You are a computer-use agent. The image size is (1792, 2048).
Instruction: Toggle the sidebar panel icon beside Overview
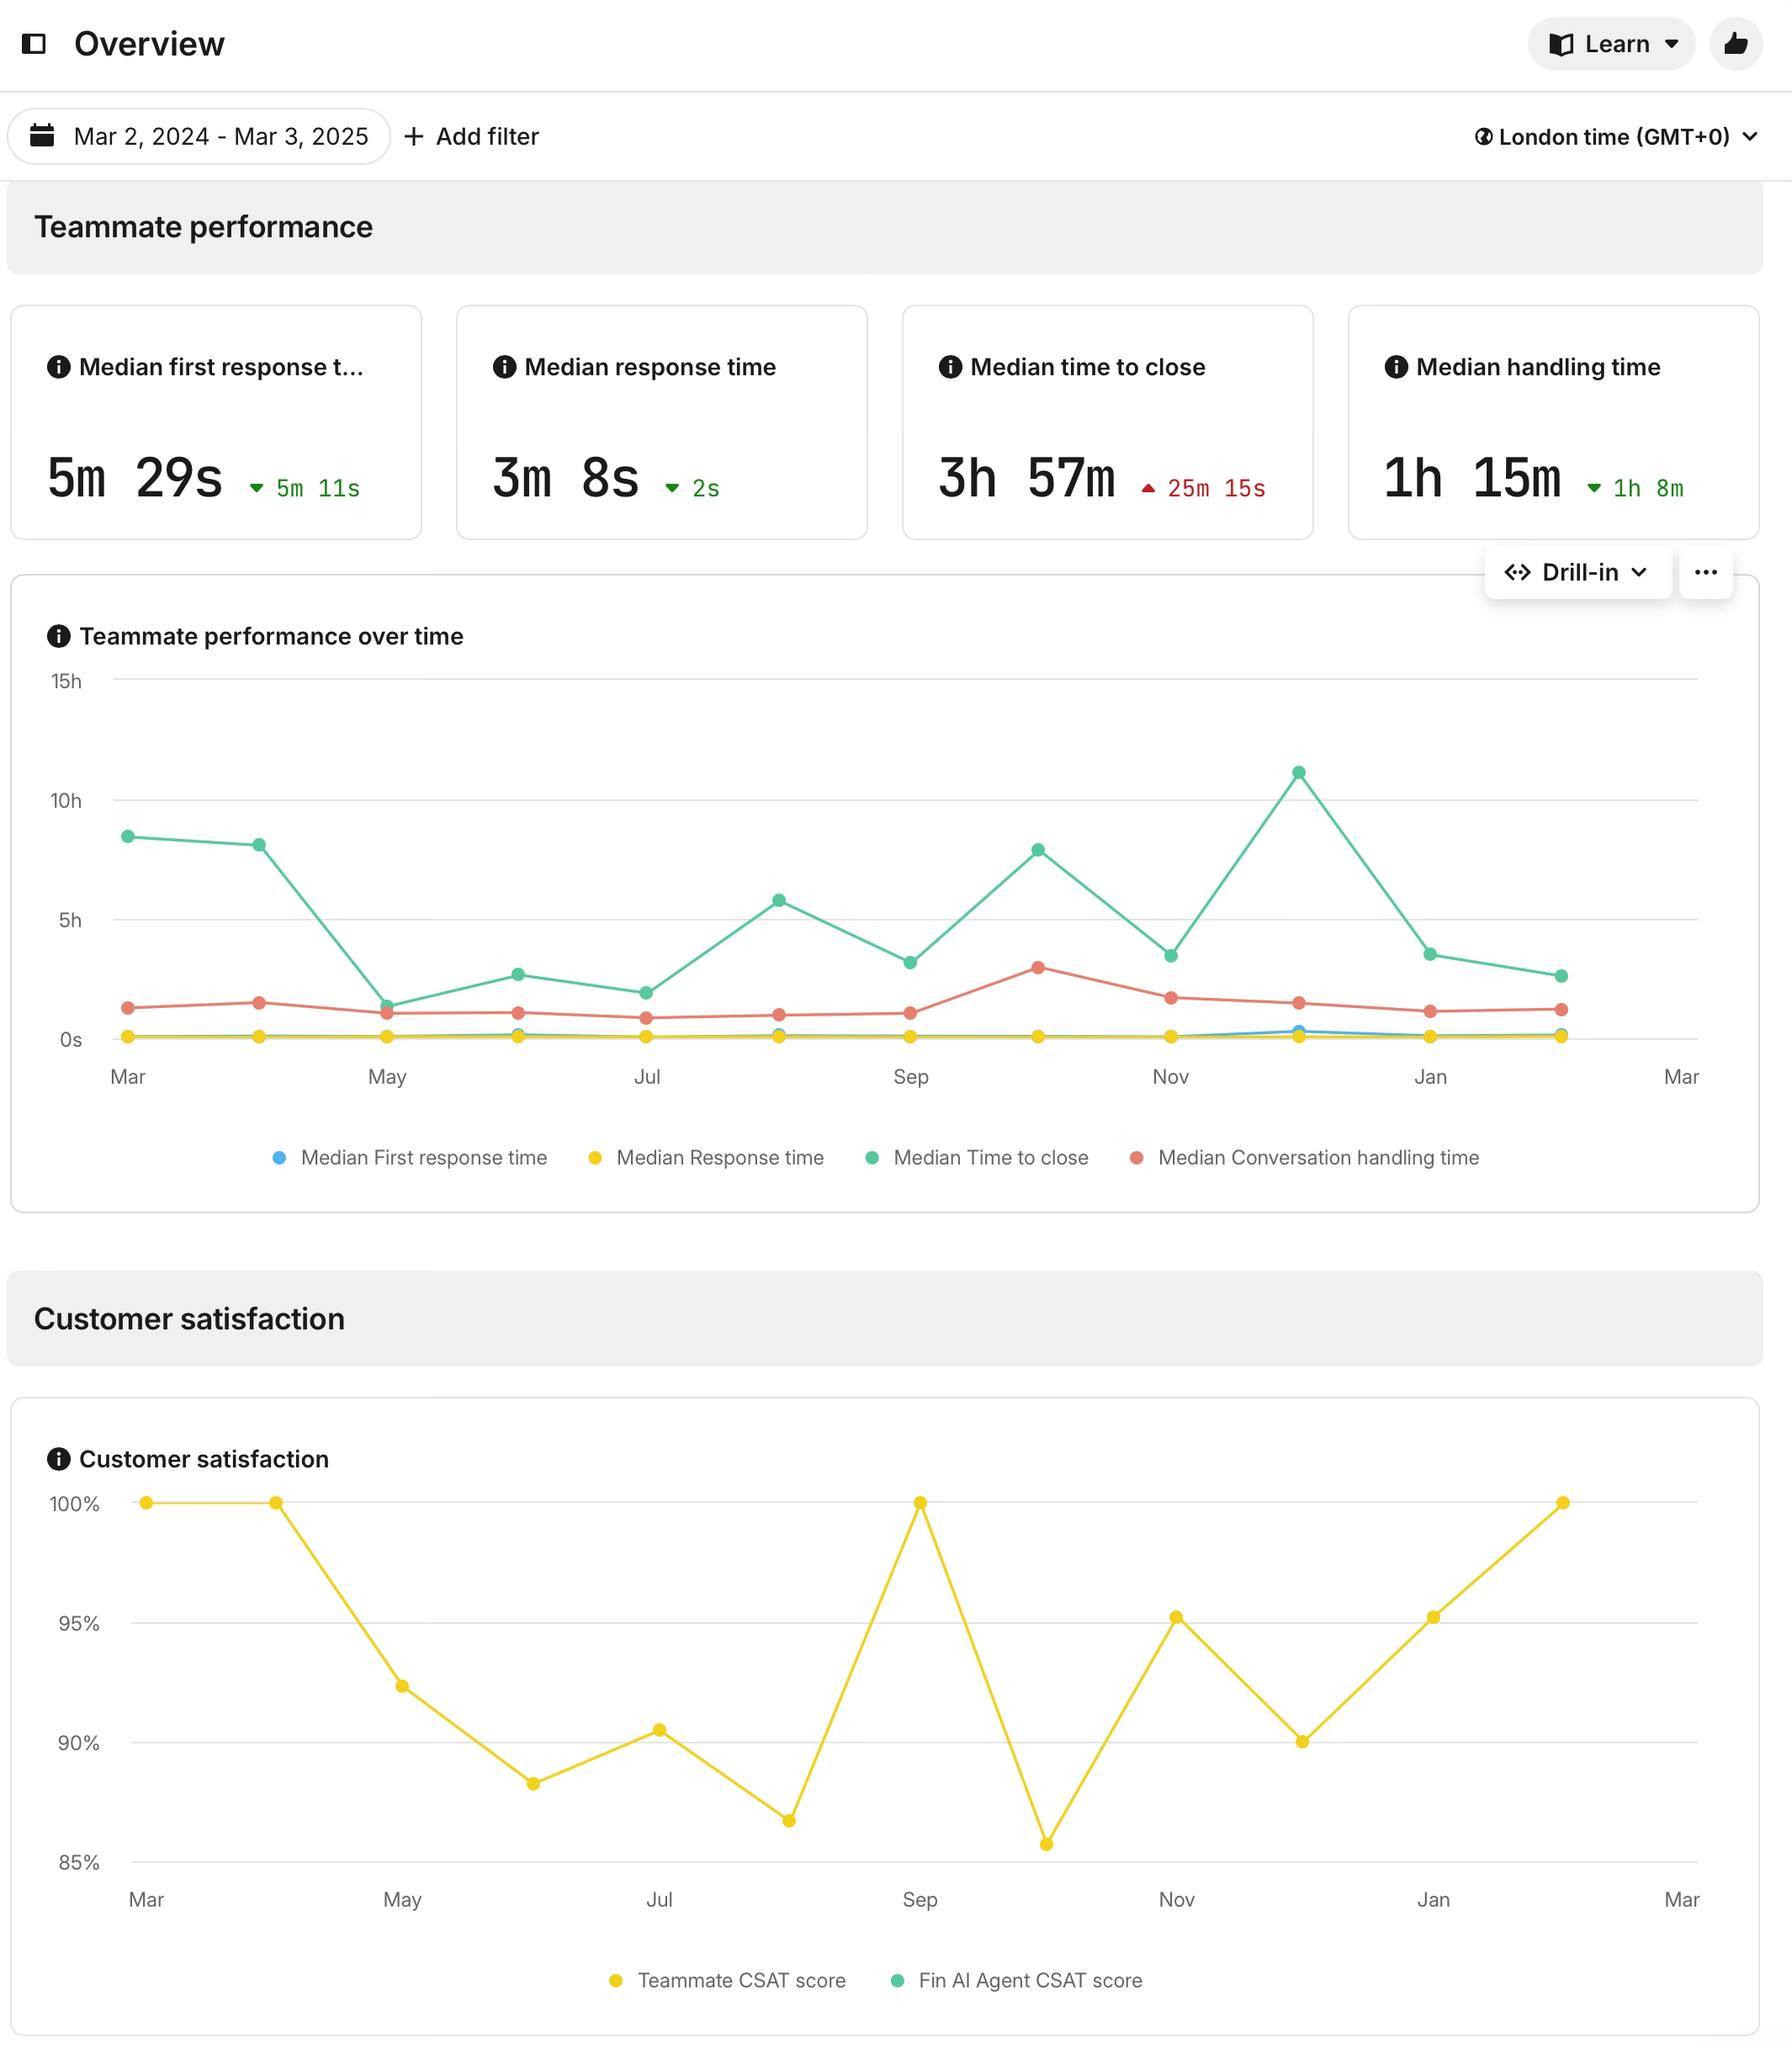click(34, 44)
